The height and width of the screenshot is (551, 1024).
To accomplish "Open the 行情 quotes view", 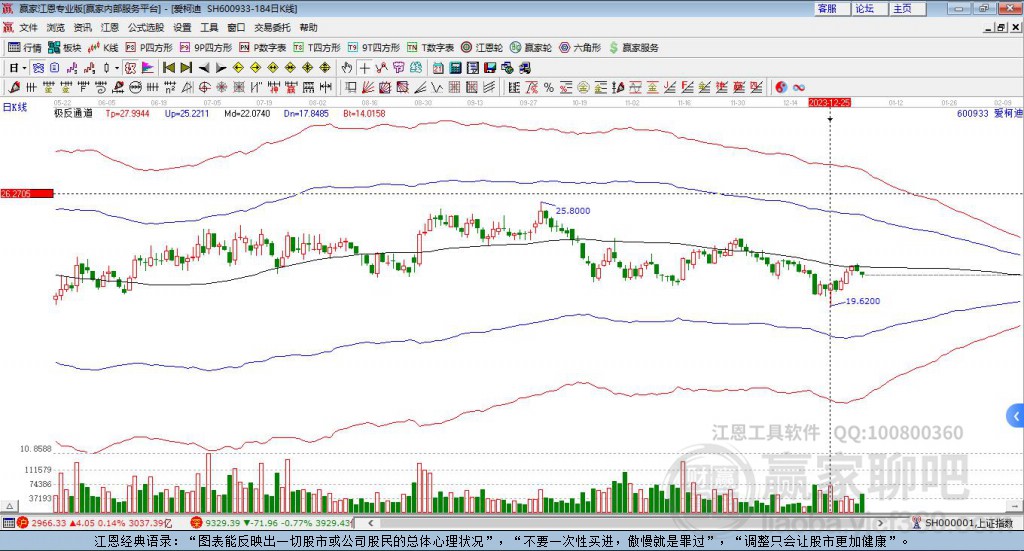I will pos(25,48).
